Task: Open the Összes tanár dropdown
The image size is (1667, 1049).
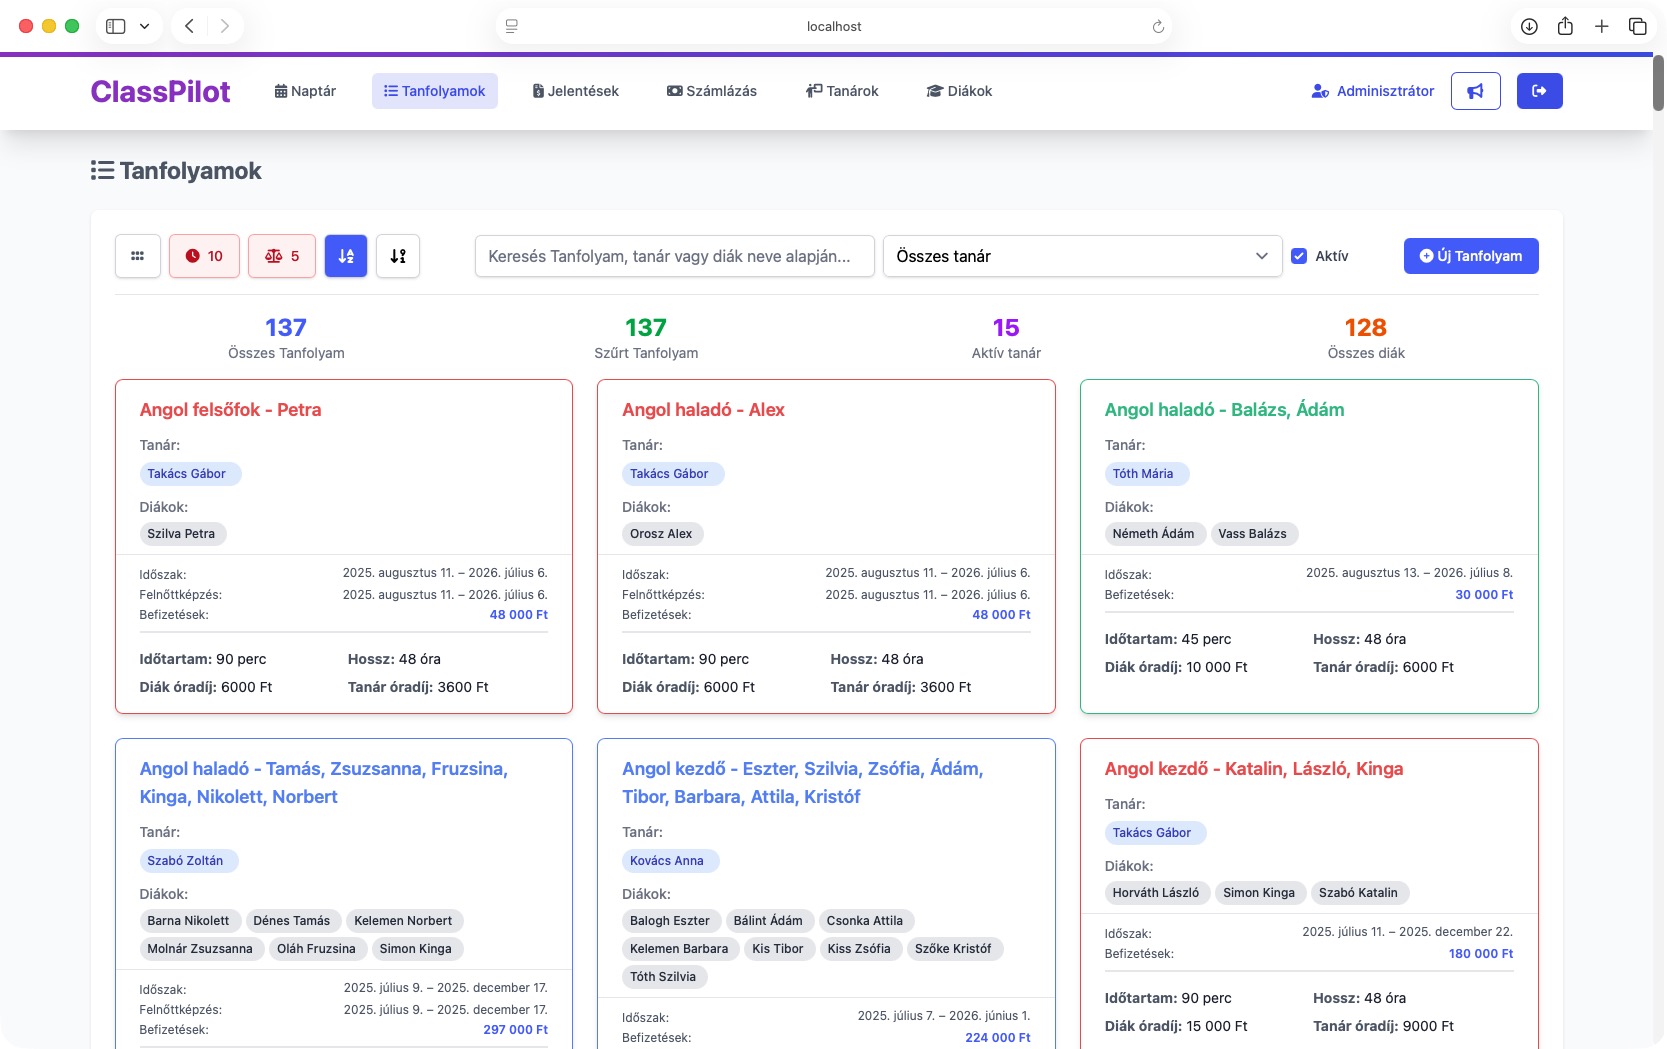Action: click(x=1081, y=256)
